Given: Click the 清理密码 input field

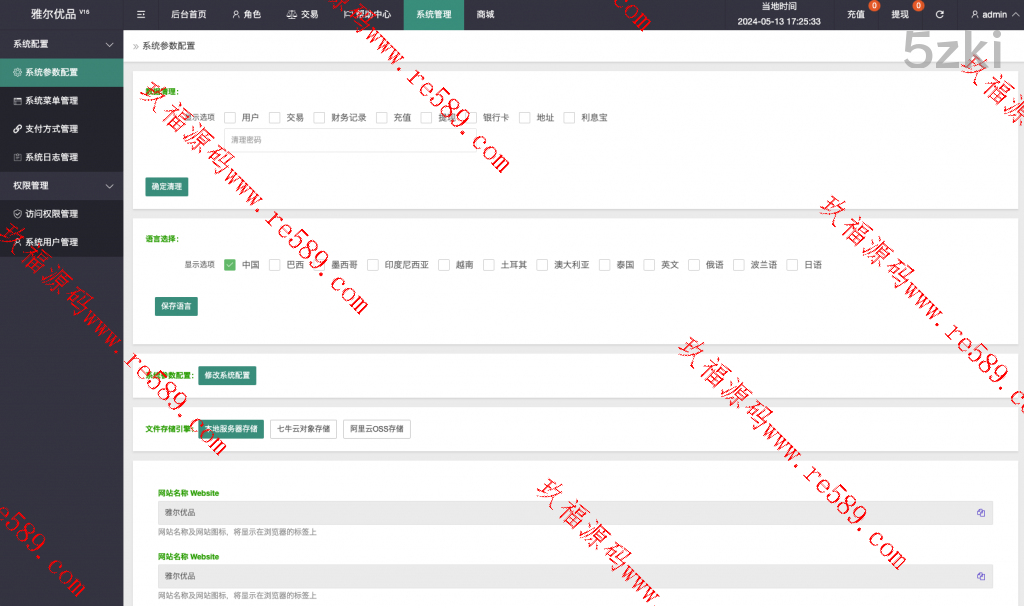Looking at the screenshot, I should [345, 141].
